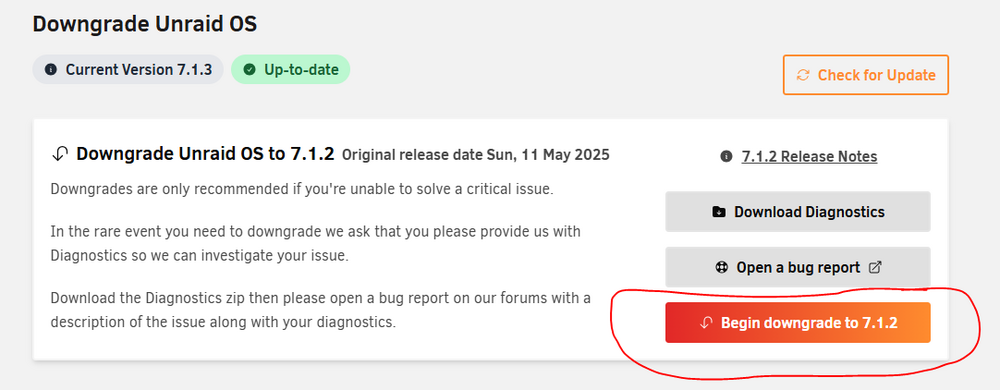Image resolution: width=1000 pixels, height=390 pixels.
Task: Click the Downgrades are only recommended paragraph
Action: tap(302, 189)
